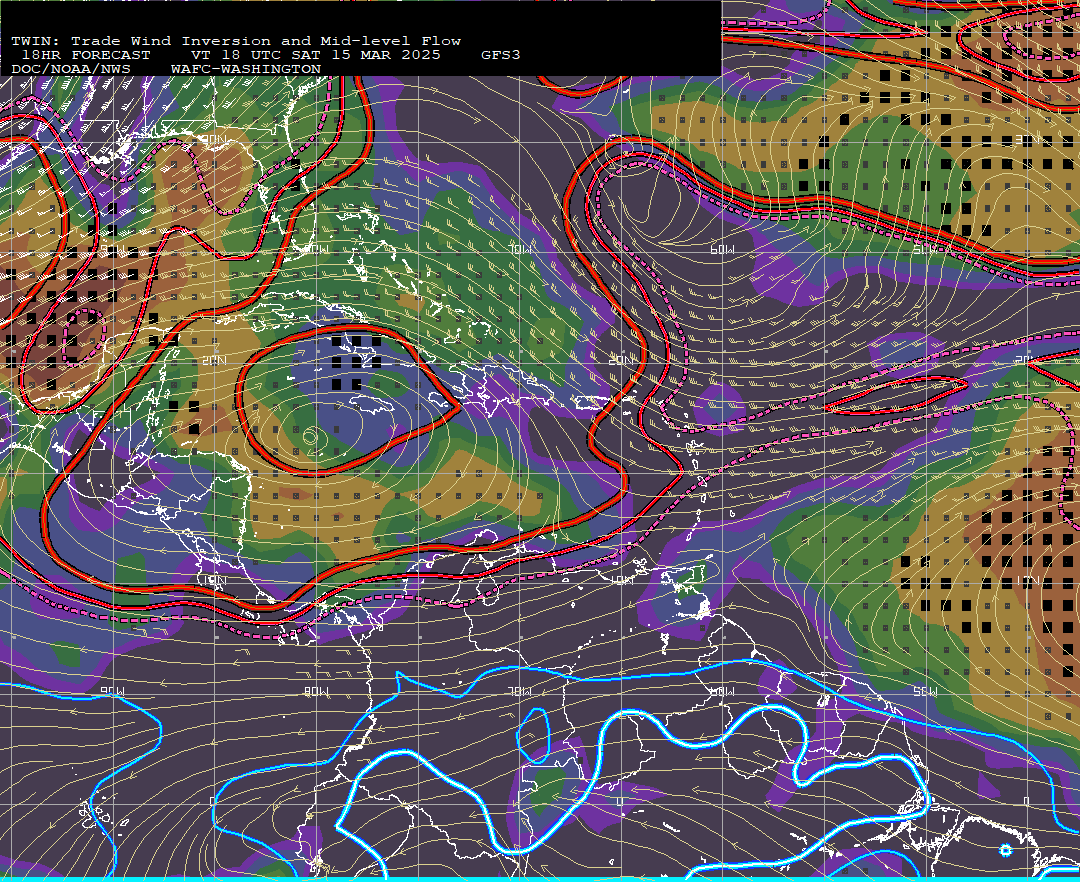The image size is (1080, 882).
Task: Click the 20N latitude label near the Yucatan
Action: pyautogui.click(x=214, y=360)
